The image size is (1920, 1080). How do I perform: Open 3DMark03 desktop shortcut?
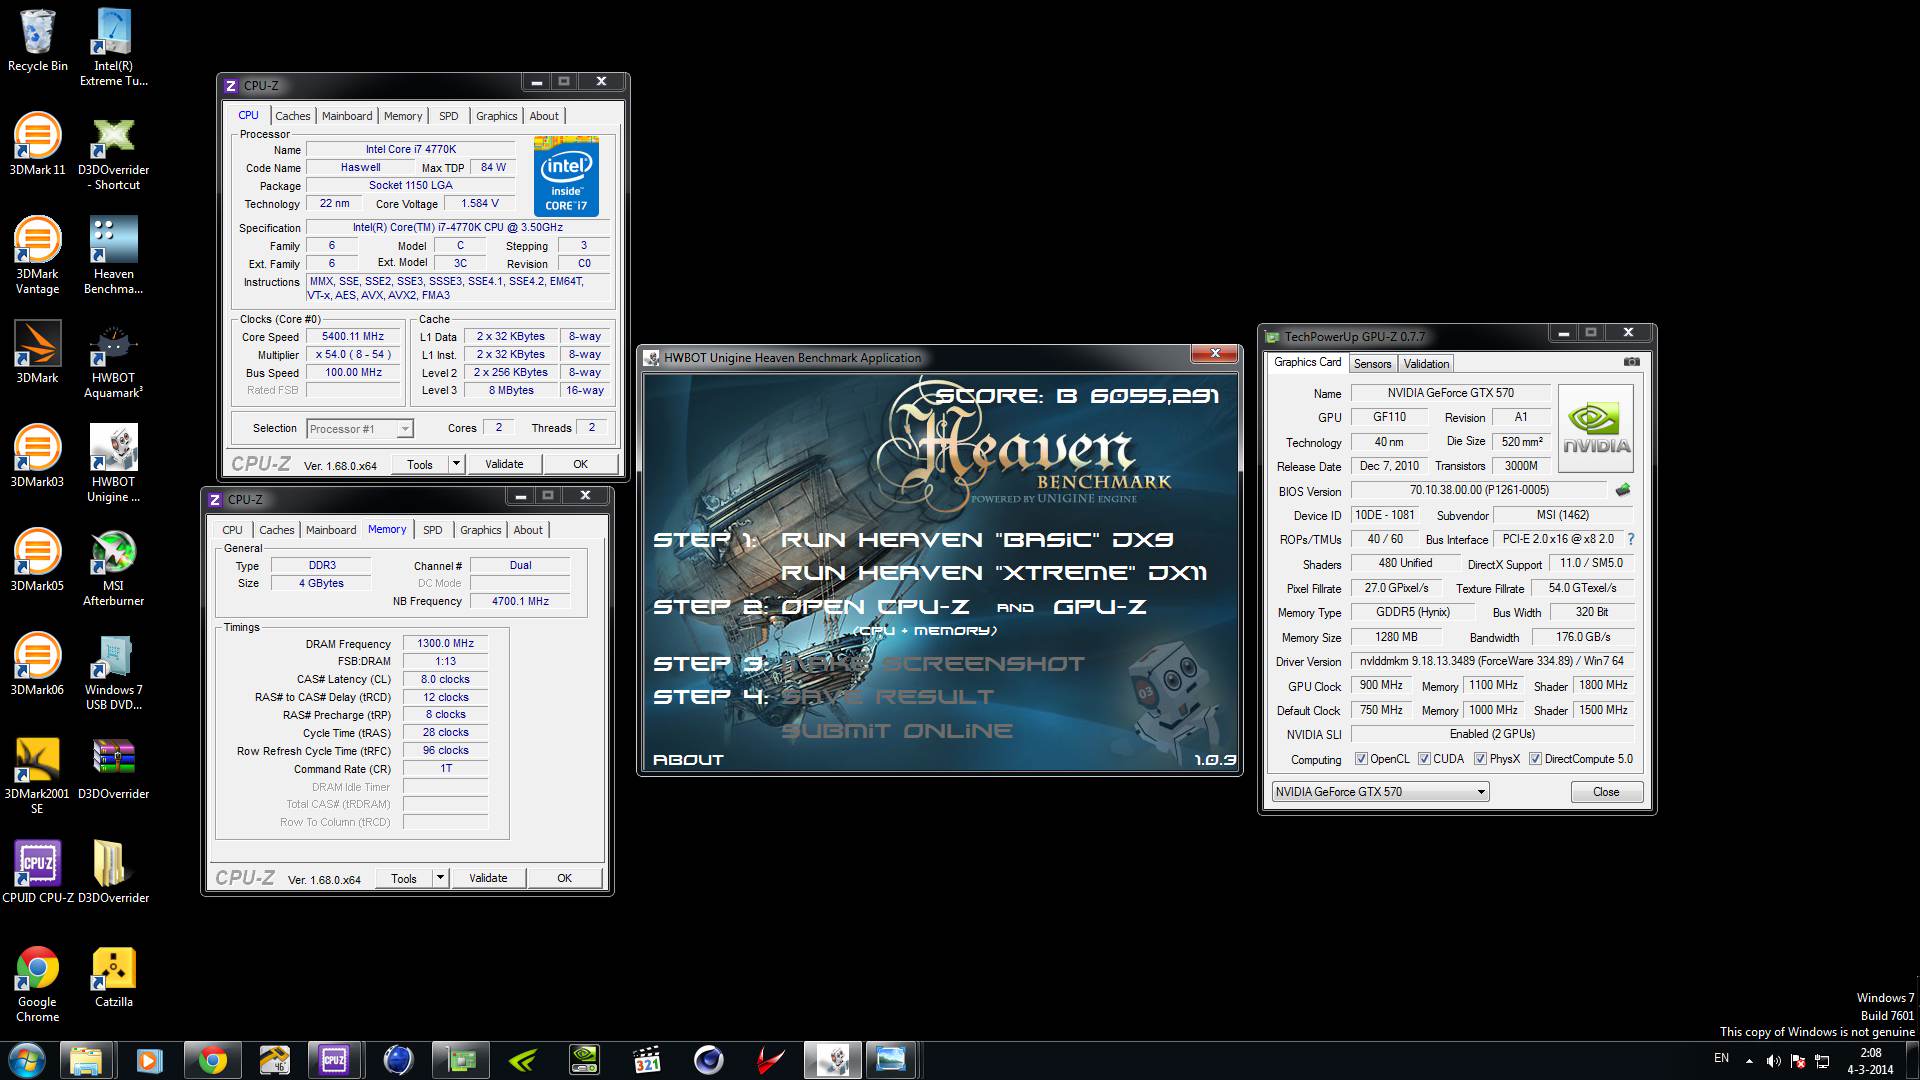coord(38,456)
